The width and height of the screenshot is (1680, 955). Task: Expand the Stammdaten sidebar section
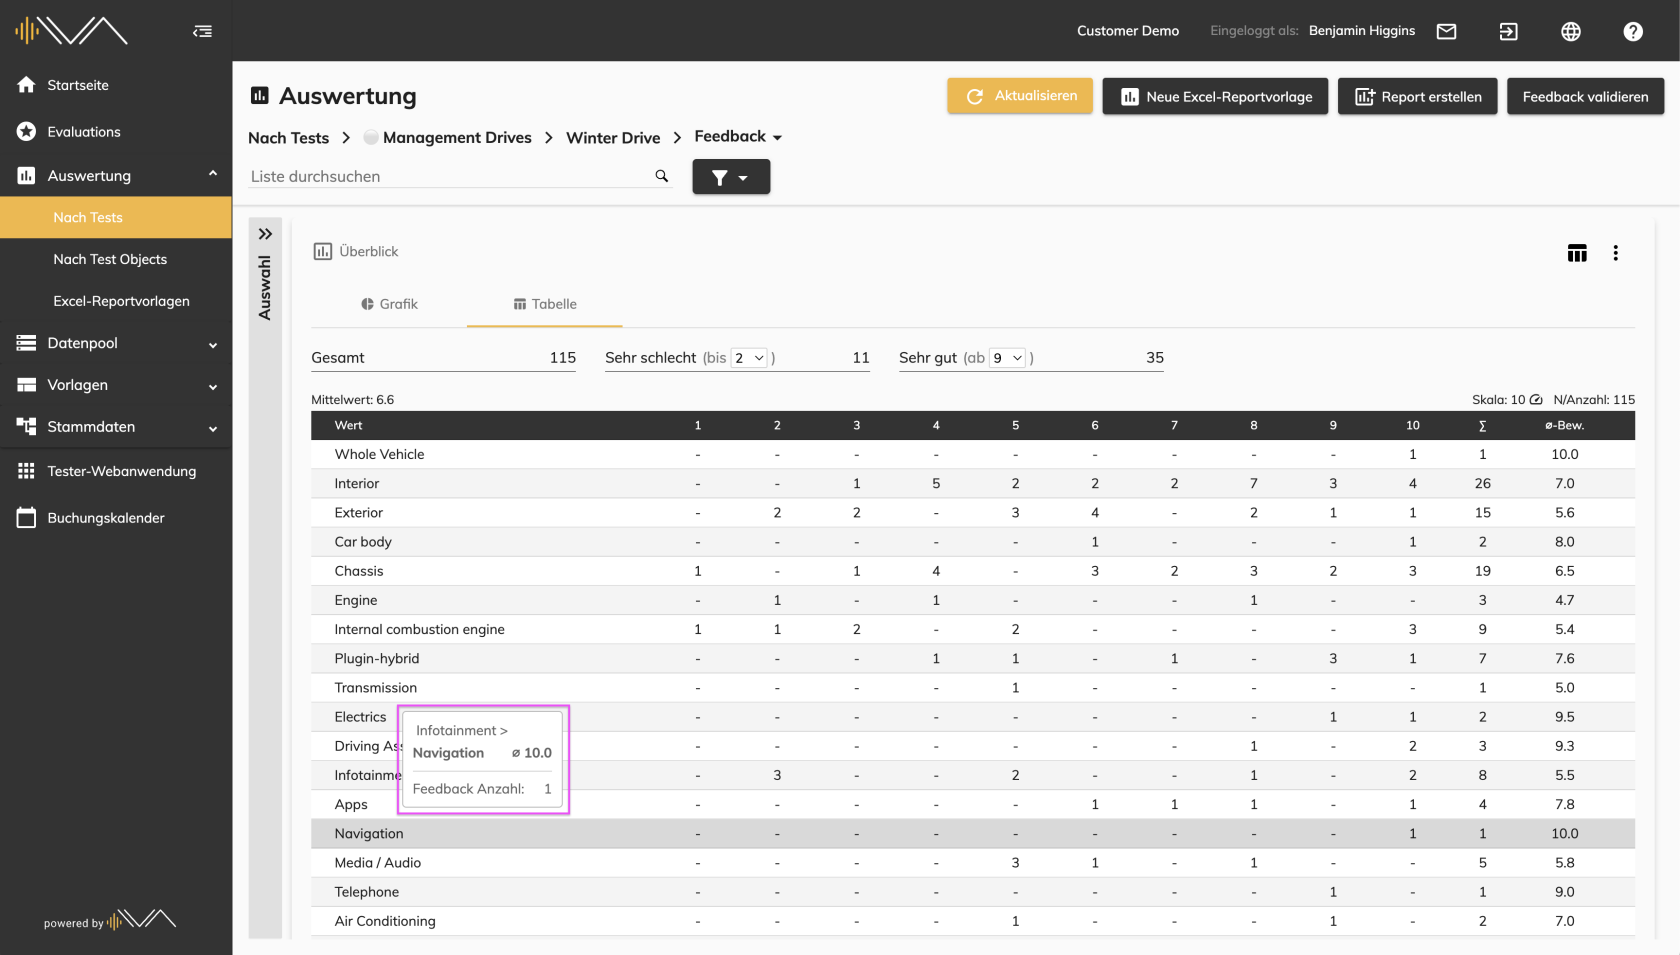213,429
